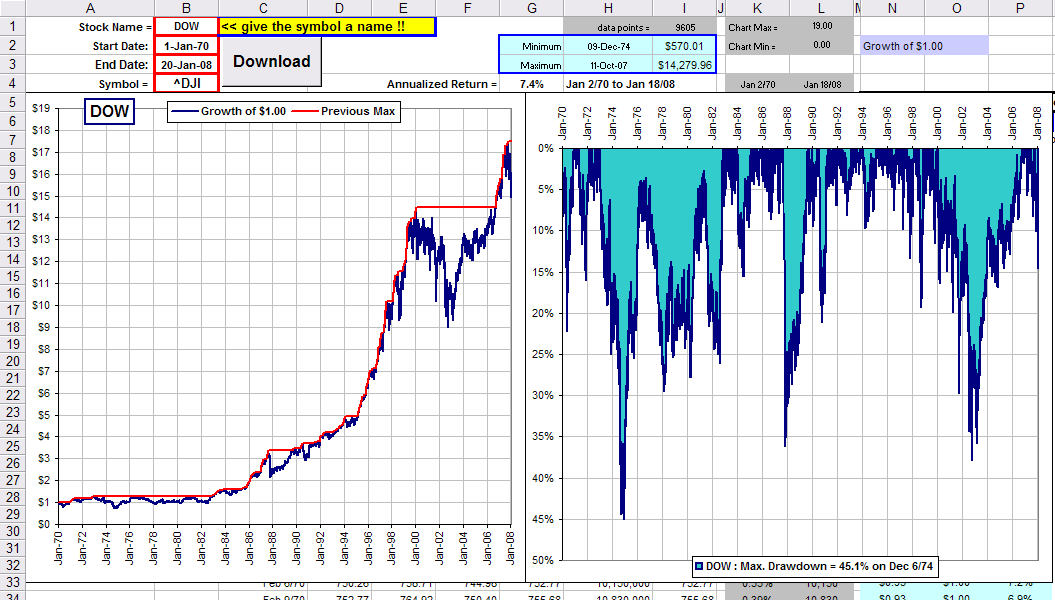Click the 'Growth of $1.00' cell in column N
Image resolution: width=1055 pixels, height=600 pixels.
pyautogui.click(x=924, y=46)
